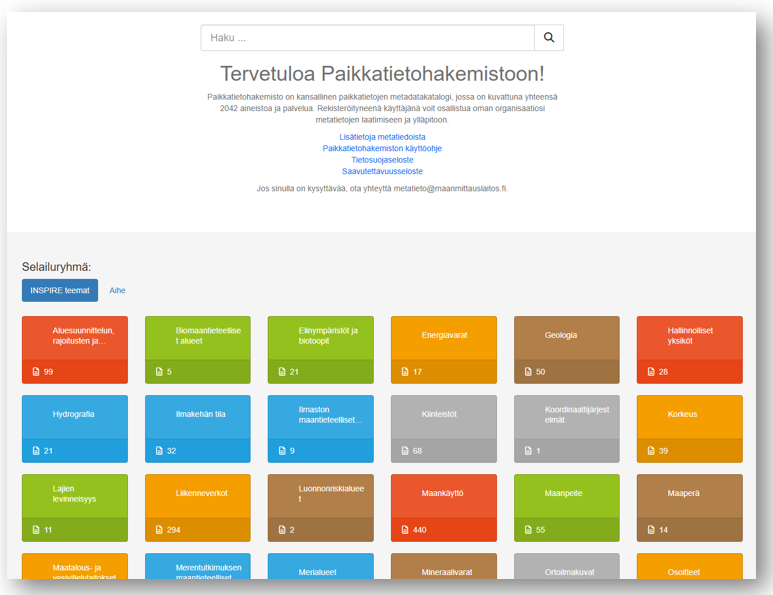Open the Tietosuojaseloste link
The height and width of the screenshot is (595, 773).
pos(382,160)
